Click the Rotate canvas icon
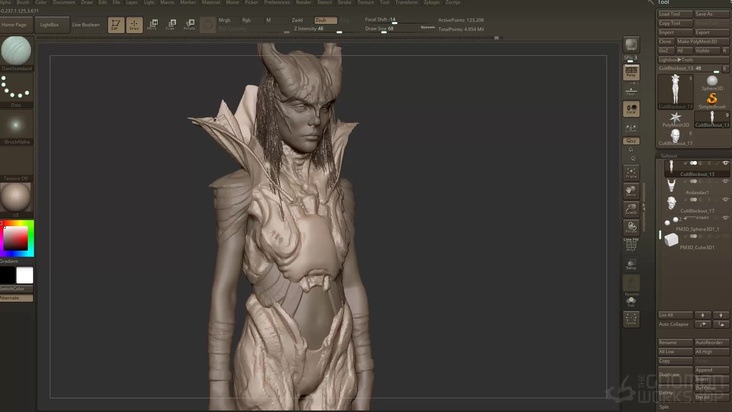Image resolution: width=732 pixels, height=412 pixels. 631,228
